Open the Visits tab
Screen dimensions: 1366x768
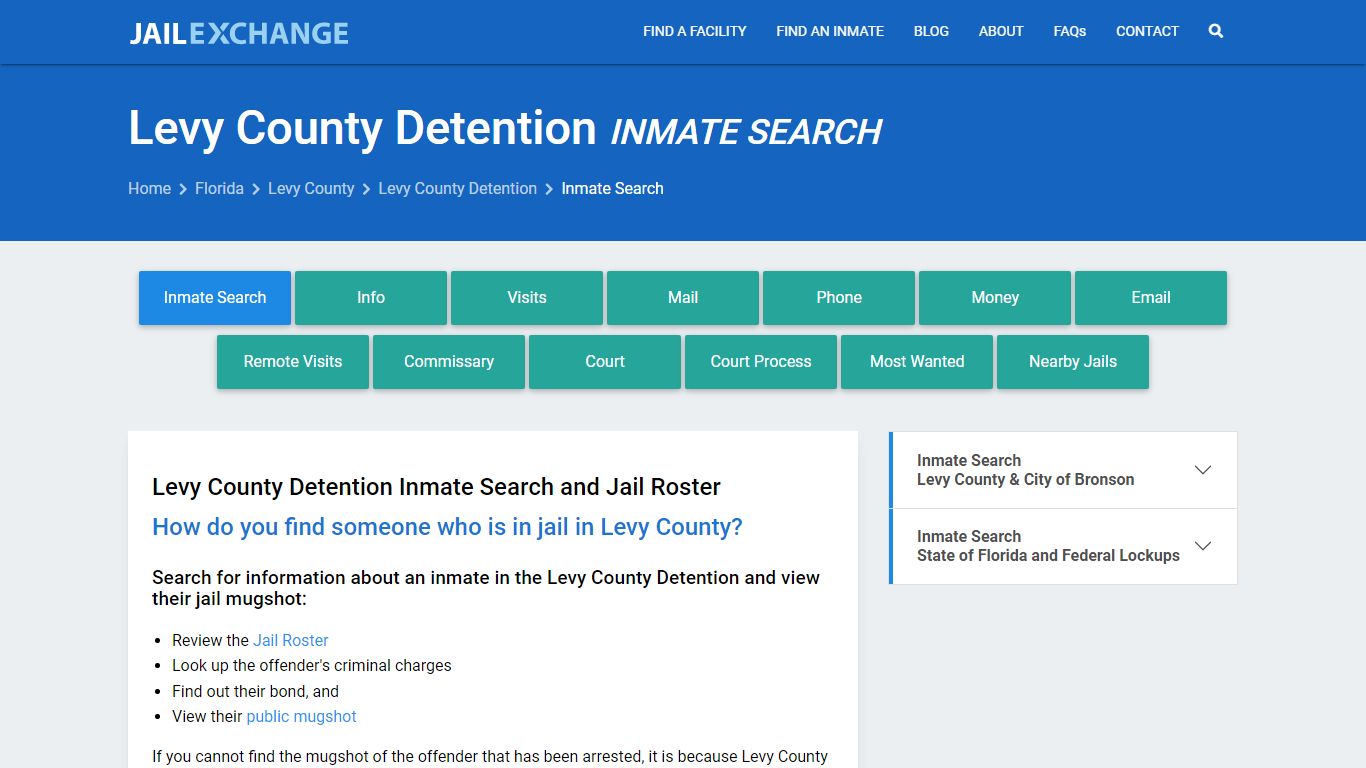coord(527,297)
